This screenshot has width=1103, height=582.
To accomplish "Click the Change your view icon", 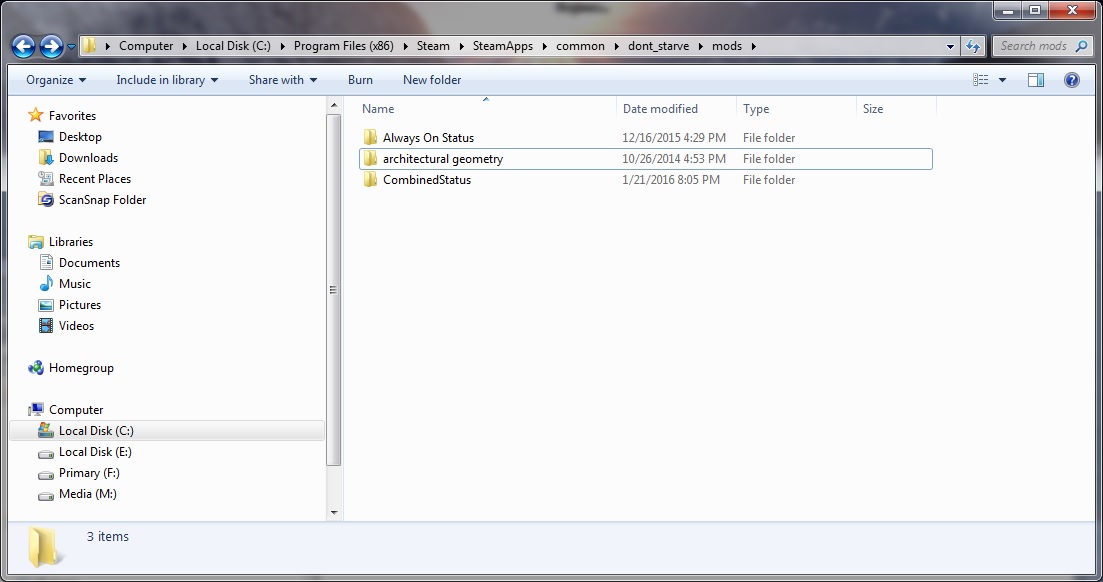I will pyautogui.click(x=981, y=80).
